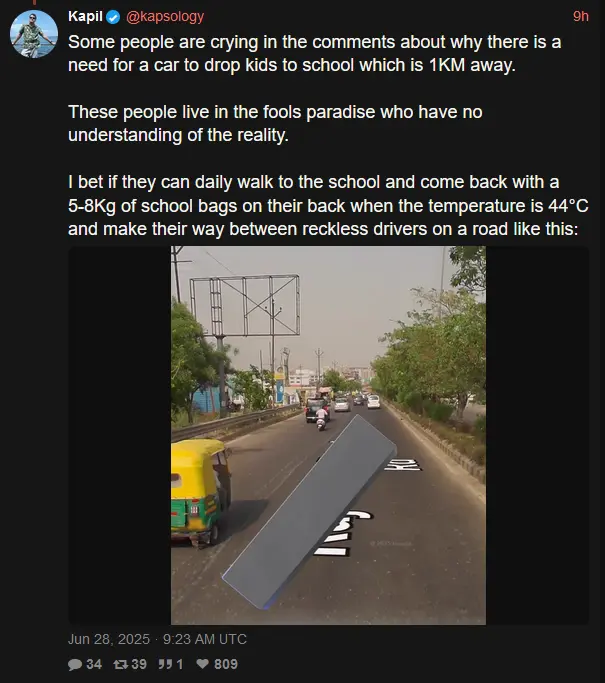This screenshot has width=605, height=683.
Task: Open the @kapsology handle link
Action: tap(165, 17)
